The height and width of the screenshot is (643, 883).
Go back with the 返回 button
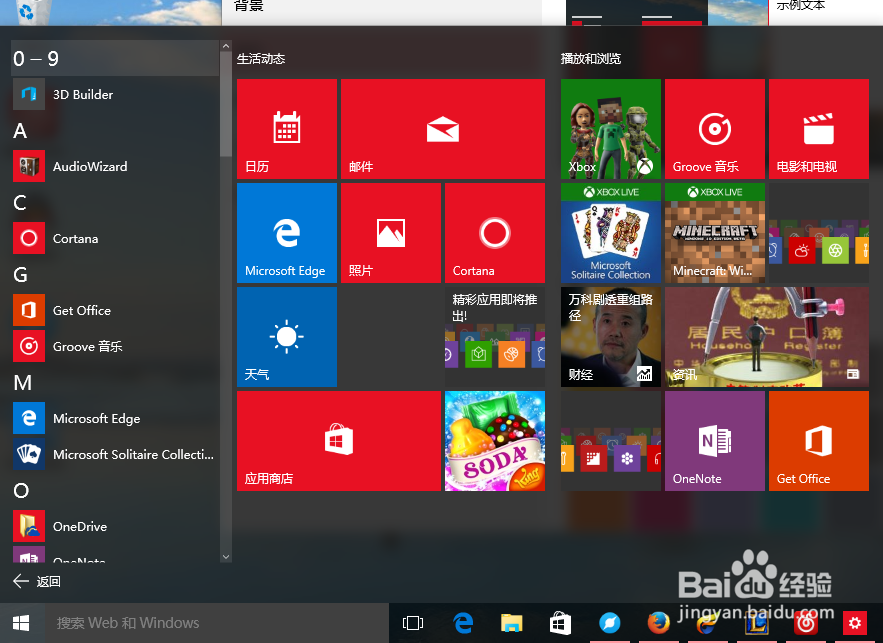37,581
